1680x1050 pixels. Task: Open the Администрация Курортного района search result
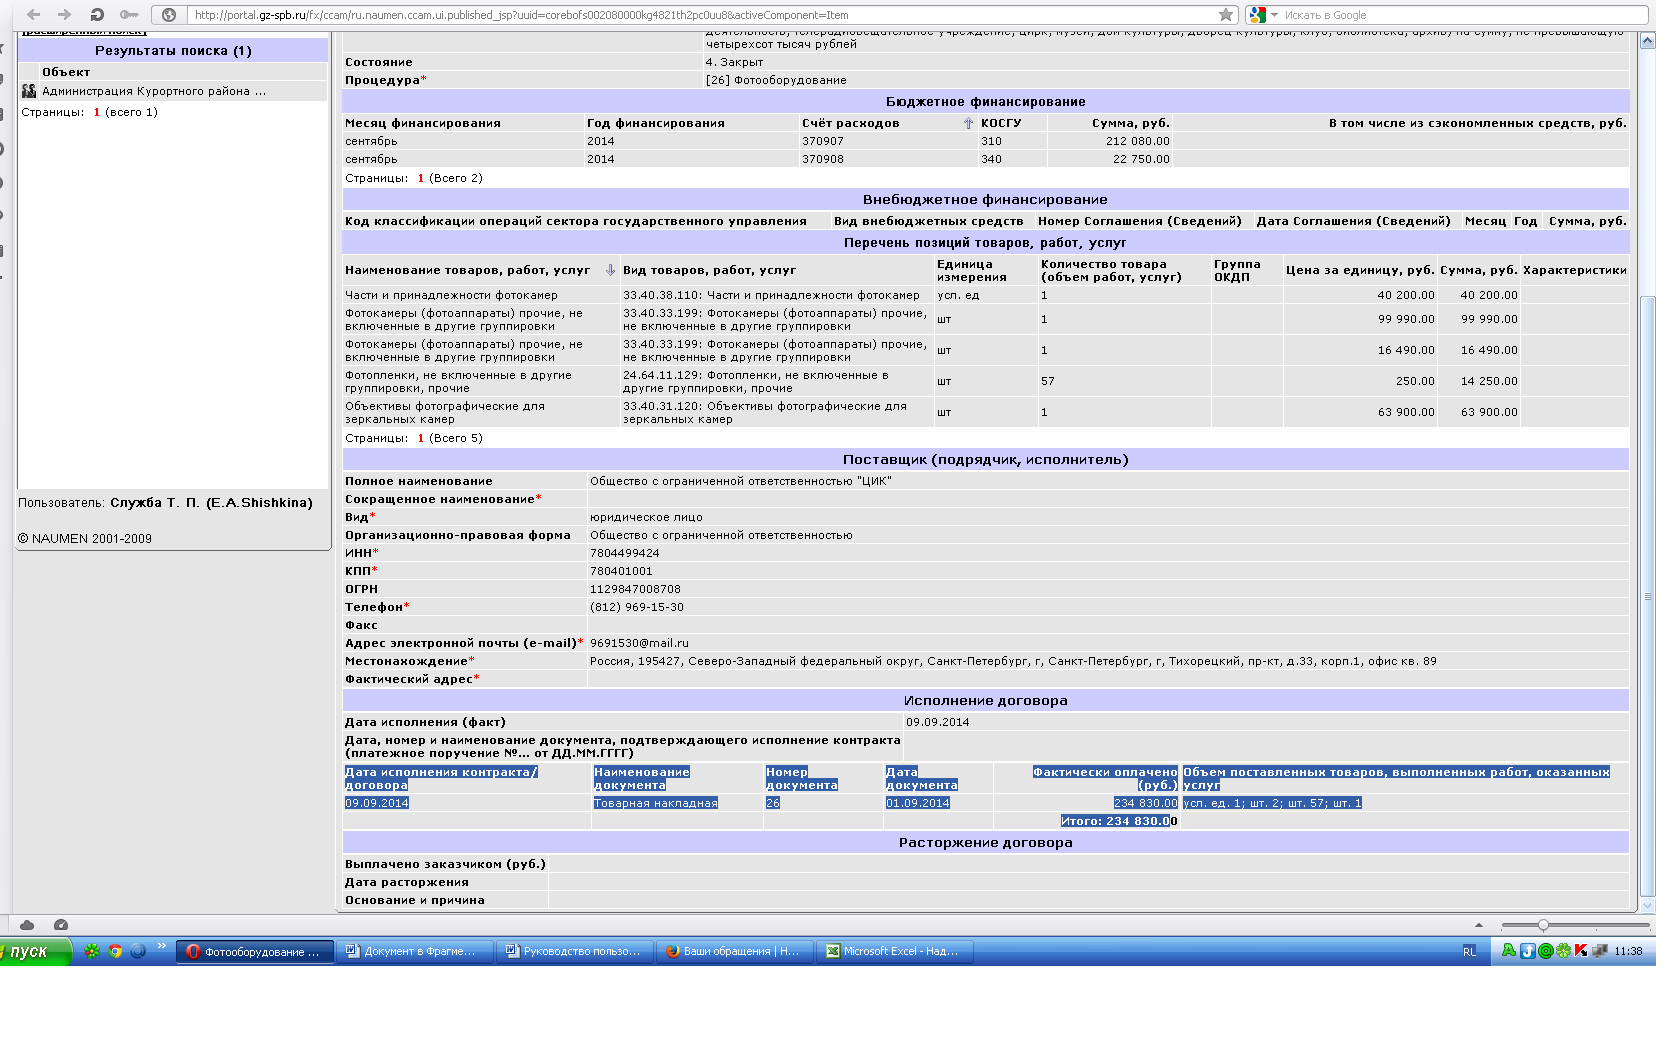pos(154,91)
